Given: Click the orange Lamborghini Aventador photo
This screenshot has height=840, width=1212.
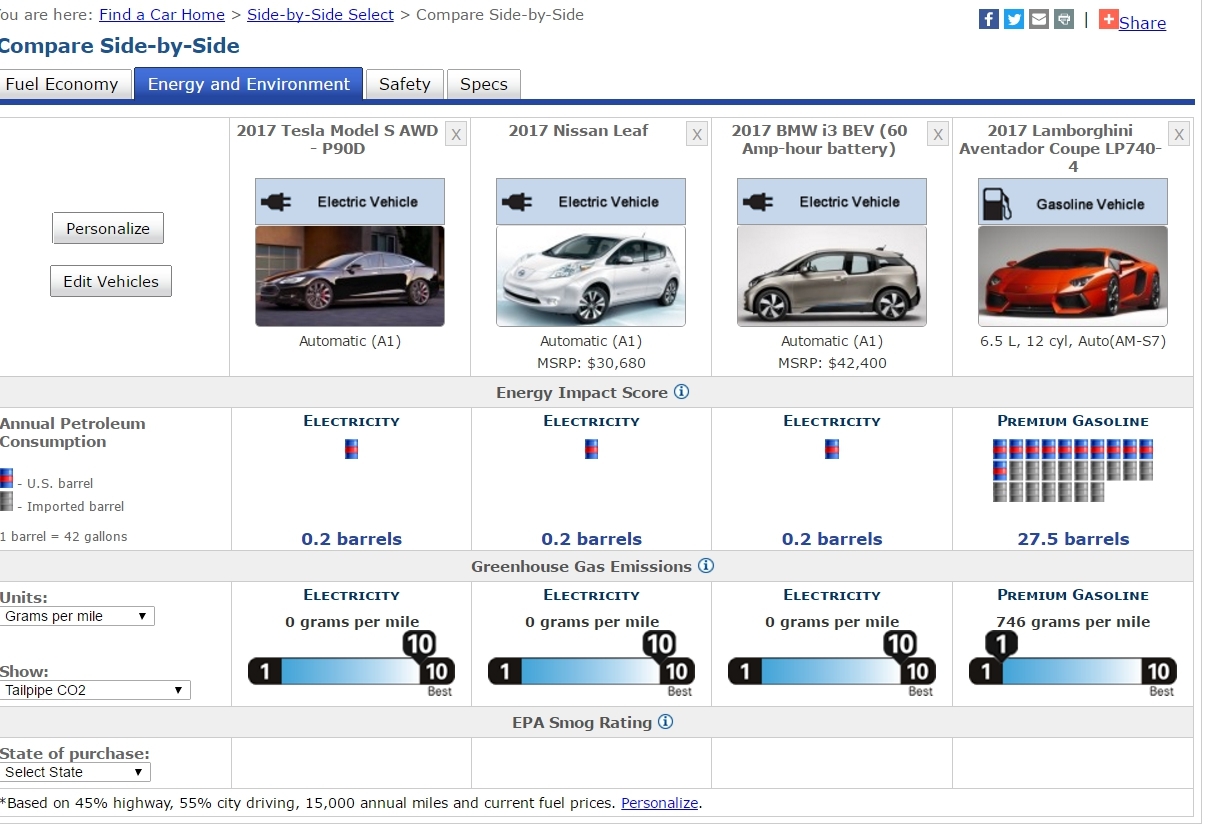Looking at the screenshot, I should coord(1073,276).
